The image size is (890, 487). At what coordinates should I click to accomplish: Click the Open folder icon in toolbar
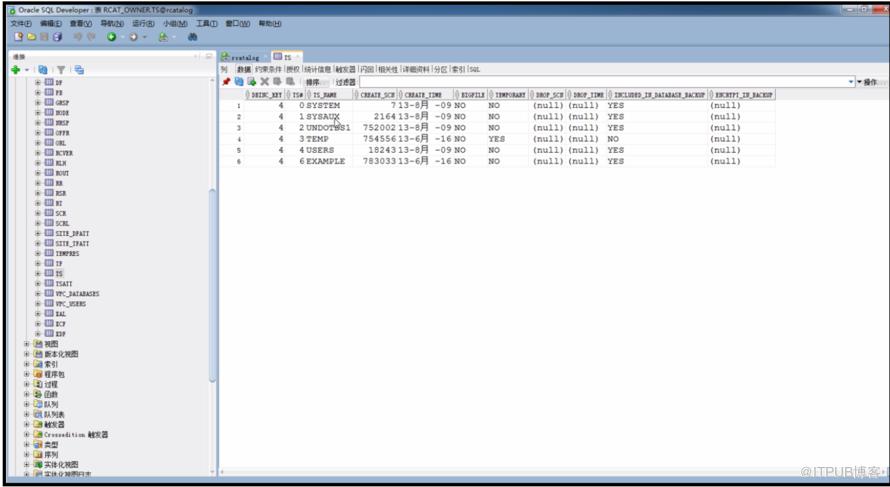pyautogui.click(x=31, y=37)
